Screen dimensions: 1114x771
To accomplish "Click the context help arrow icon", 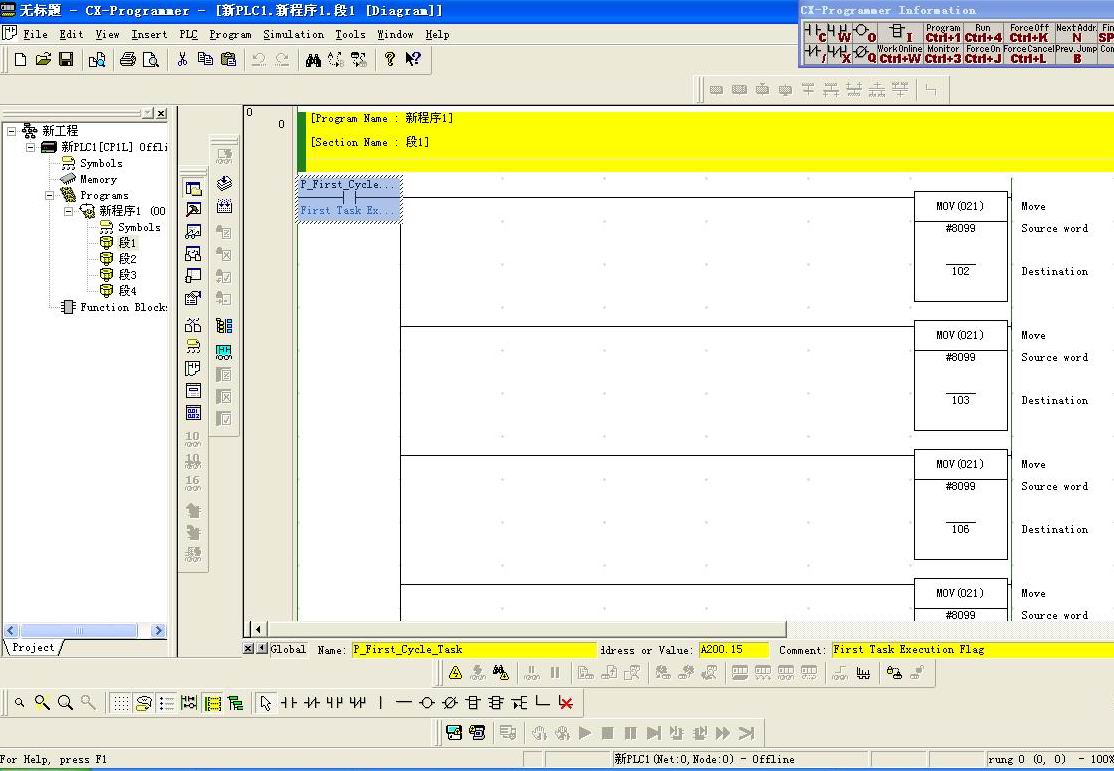I will 413,60.
